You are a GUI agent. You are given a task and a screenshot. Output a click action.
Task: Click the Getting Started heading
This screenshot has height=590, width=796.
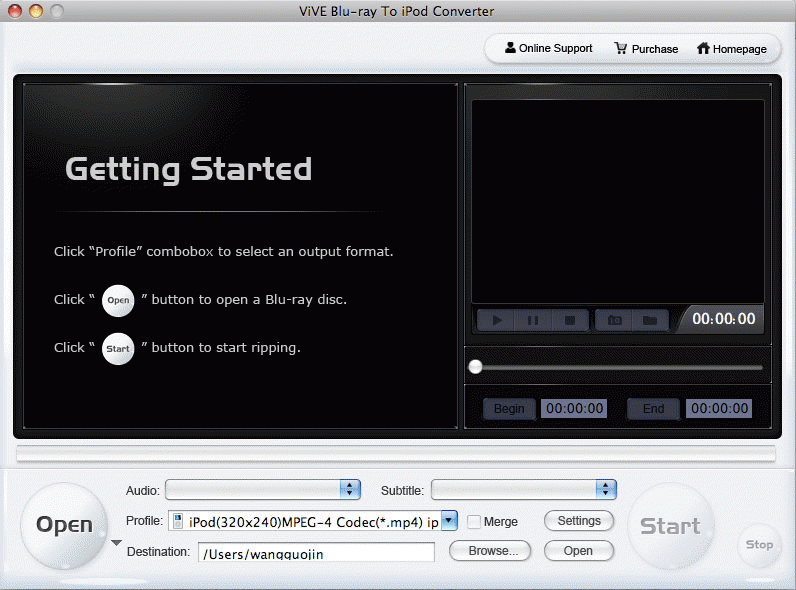point(188,170)
